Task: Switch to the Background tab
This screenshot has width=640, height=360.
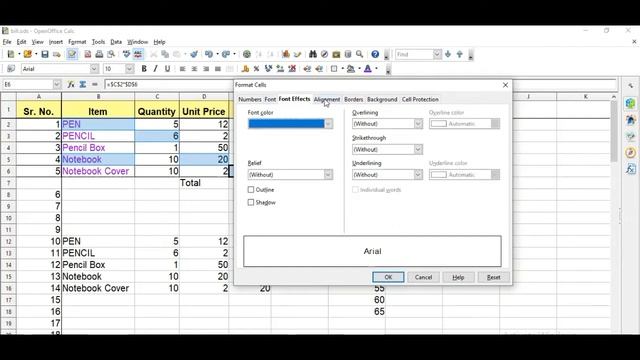Action: point(382,99)
